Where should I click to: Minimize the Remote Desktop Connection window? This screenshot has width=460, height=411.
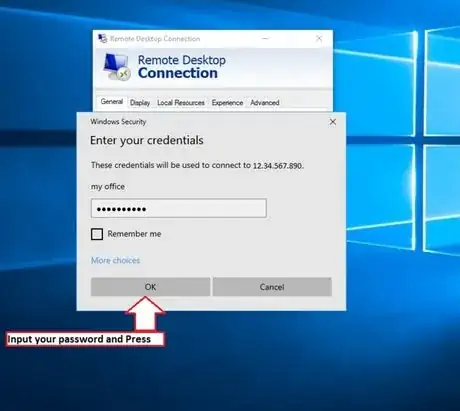265,39
